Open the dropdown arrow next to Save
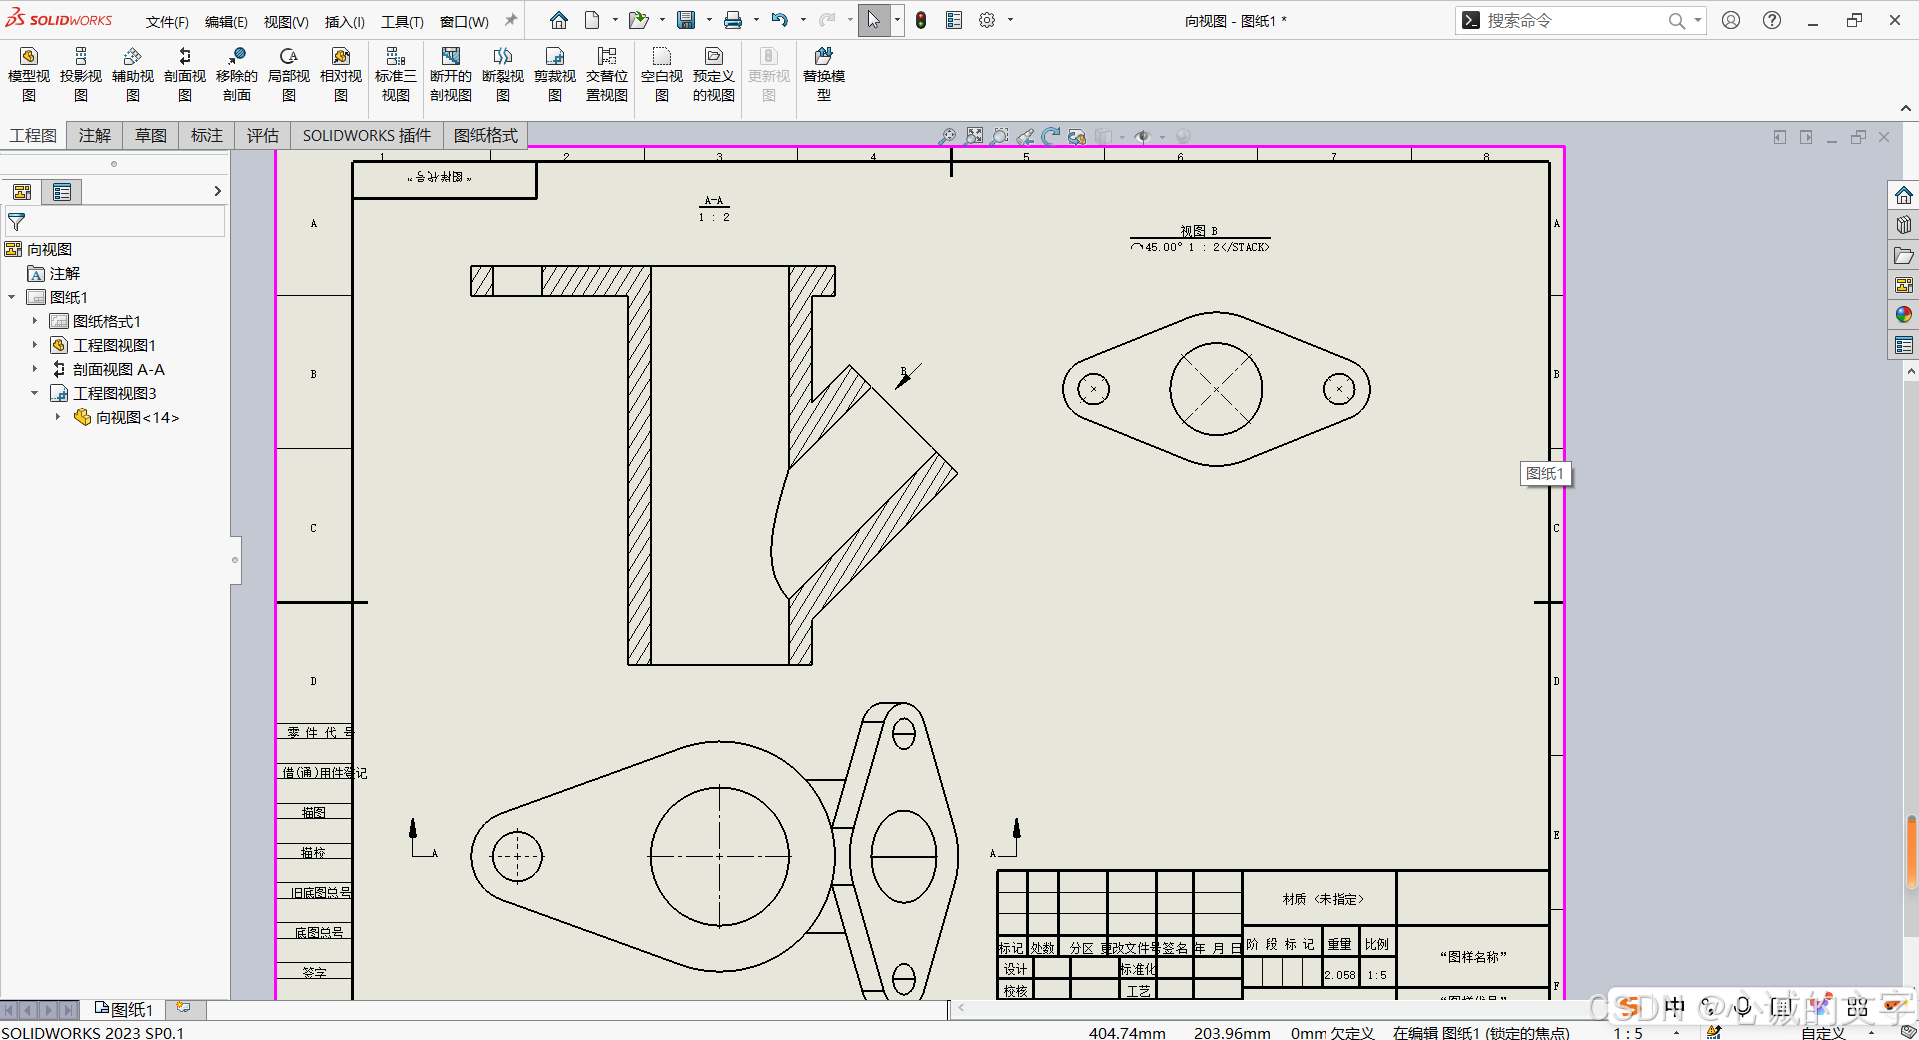Screen dimensions: 1919x1040 (709, 20)
